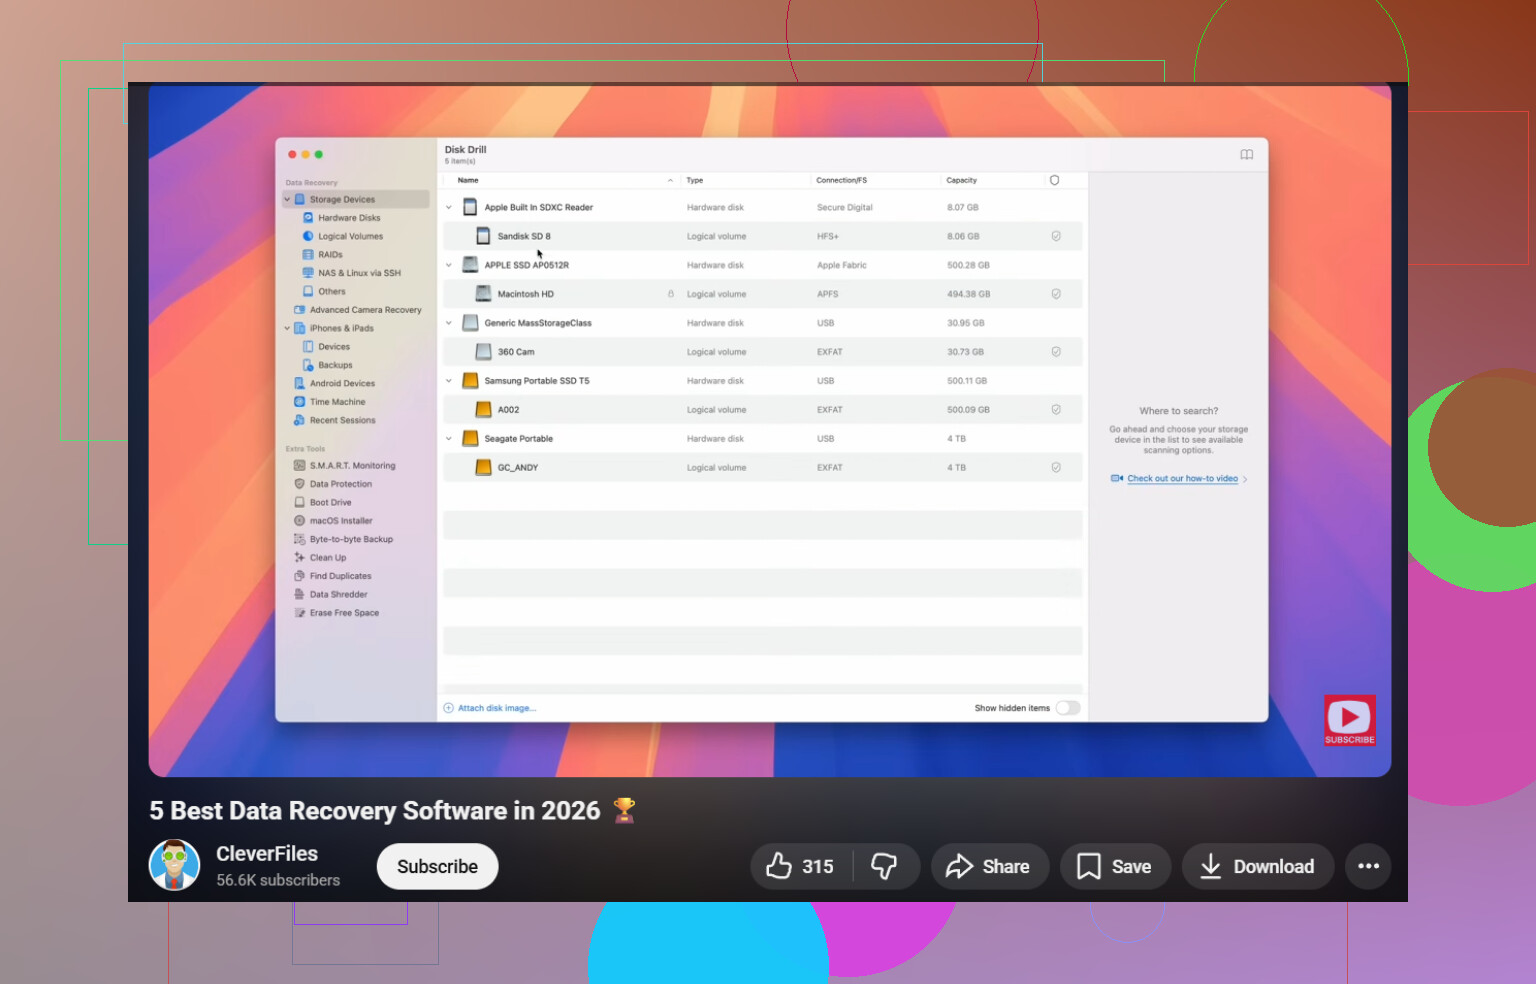Collapse the Storage Devices sidebar section

[287, 200]
